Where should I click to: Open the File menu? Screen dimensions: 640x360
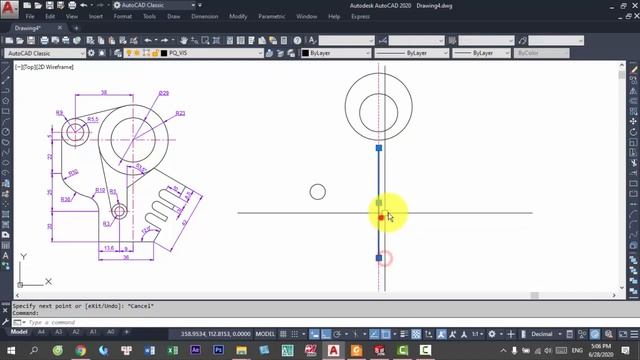point(30,17)
